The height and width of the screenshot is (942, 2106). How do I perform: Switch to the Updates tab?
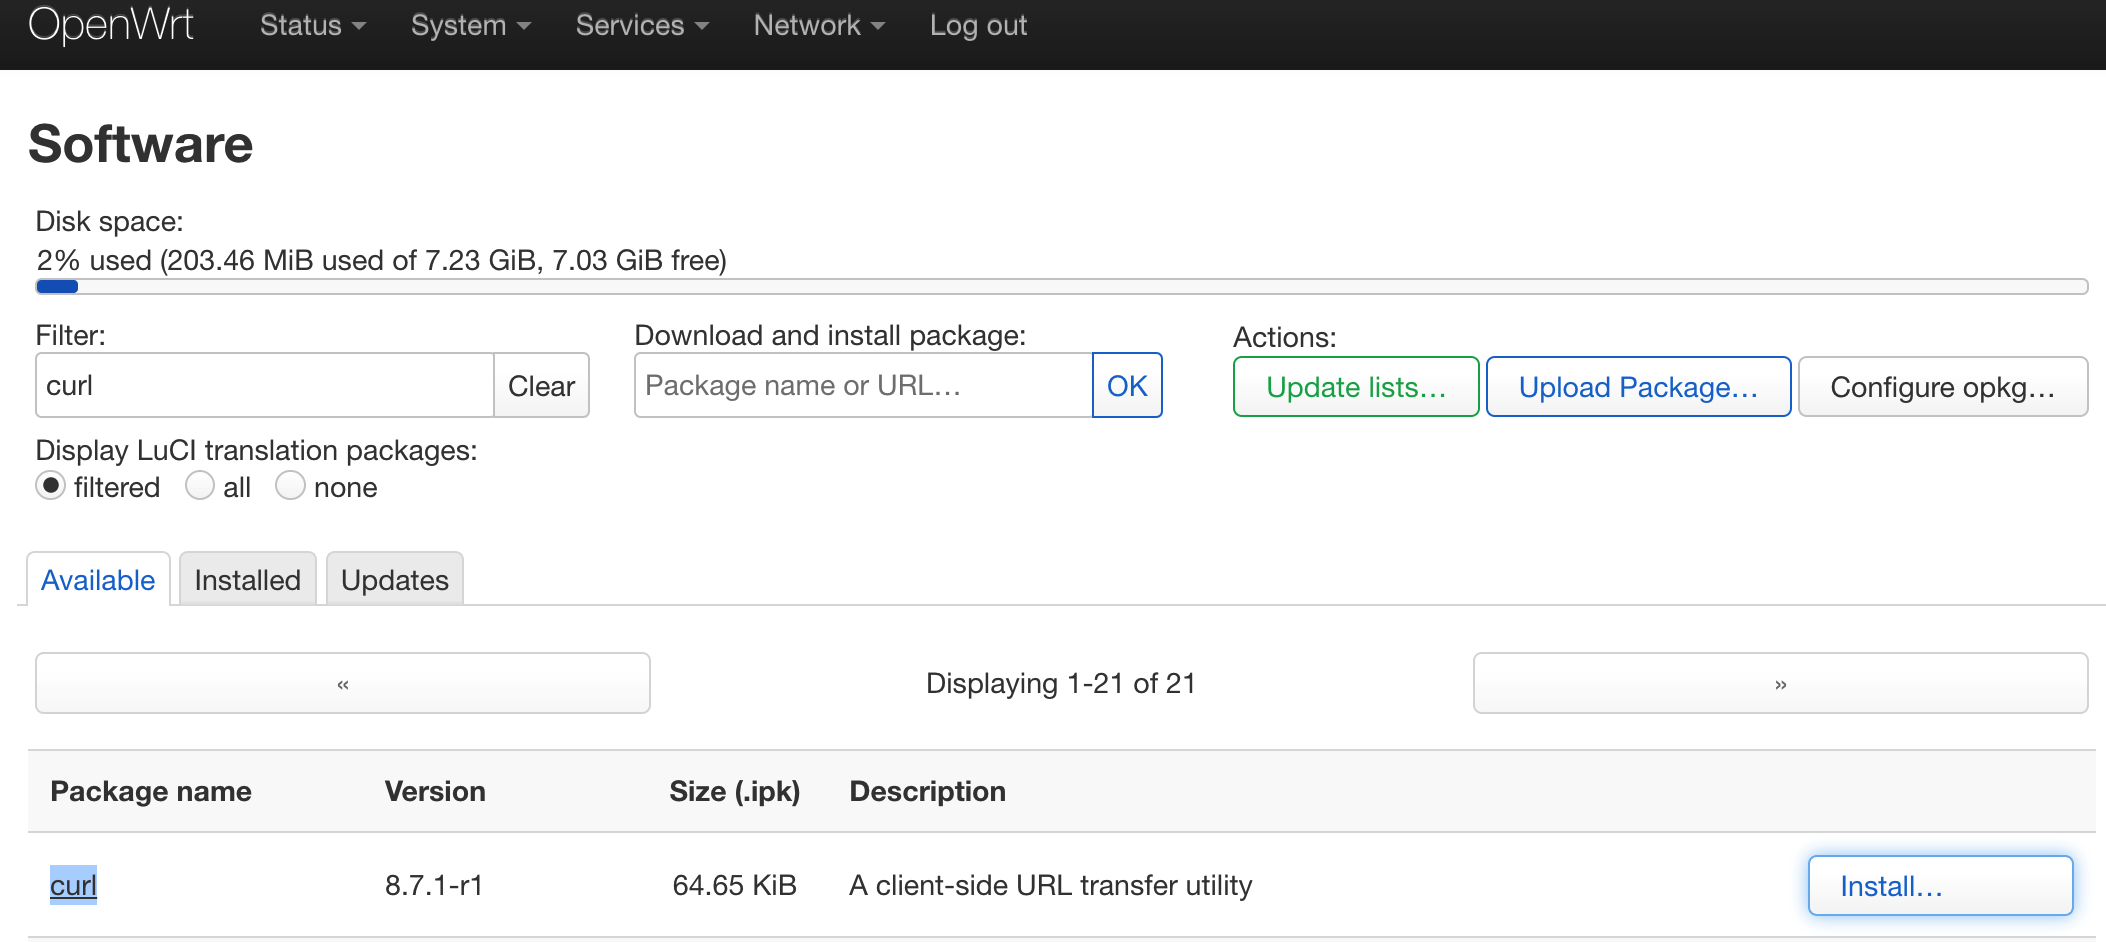[395, 580]
